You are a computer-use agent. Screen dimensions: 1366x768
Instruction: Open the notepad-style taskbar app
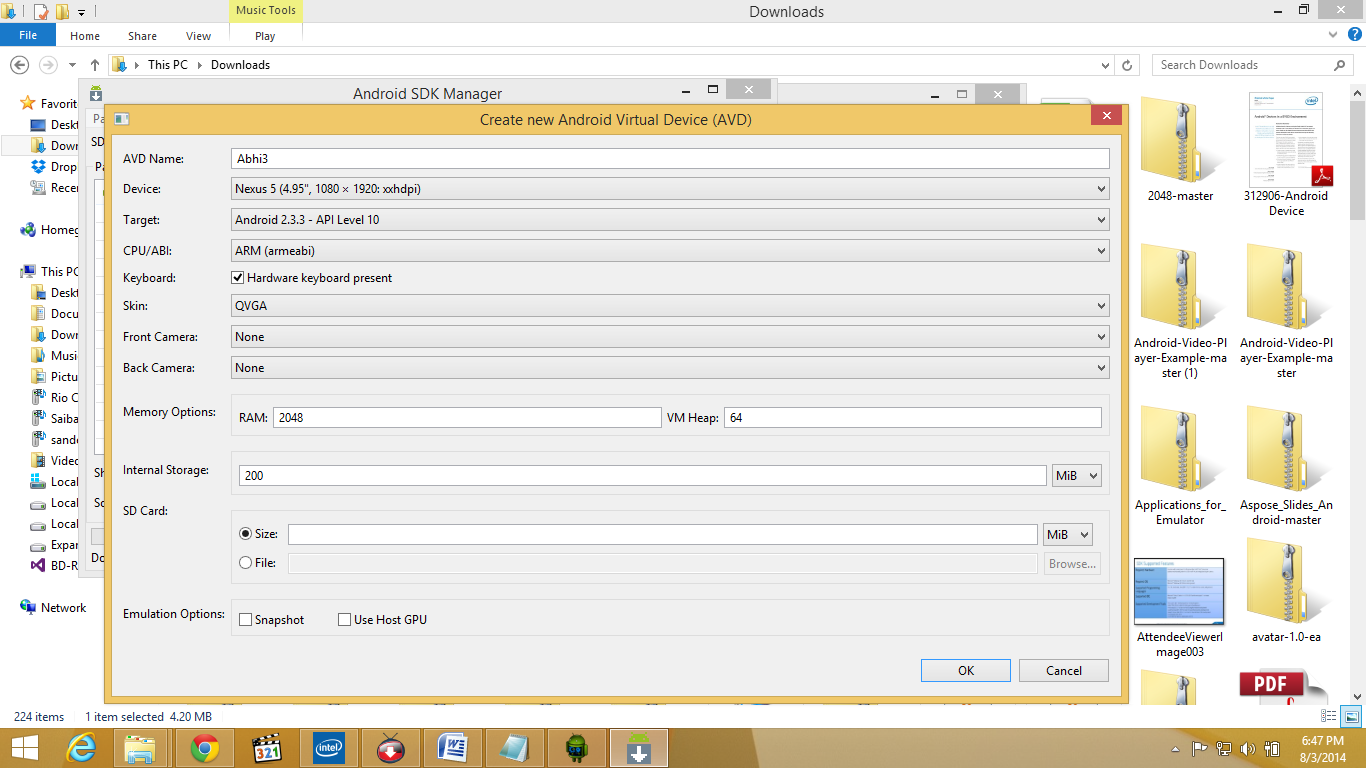(515, 748)
